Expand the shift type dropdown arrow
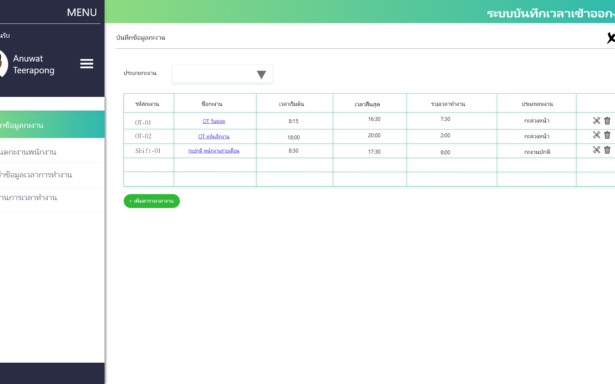The image size is (615, 384). (x=261, y=75)
